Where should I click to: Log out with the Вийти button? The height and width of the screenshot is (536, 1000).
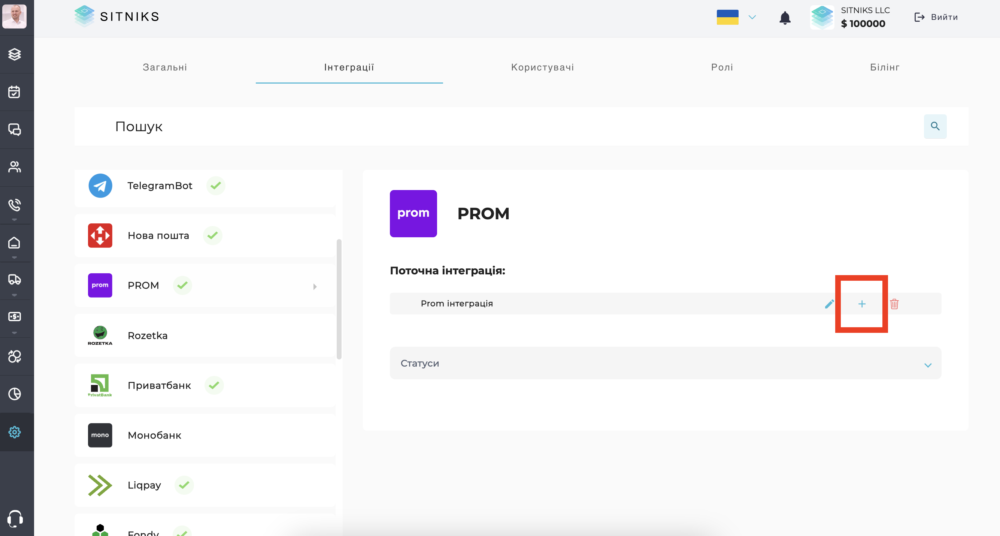pyautogui.click(x=936, y=17)
